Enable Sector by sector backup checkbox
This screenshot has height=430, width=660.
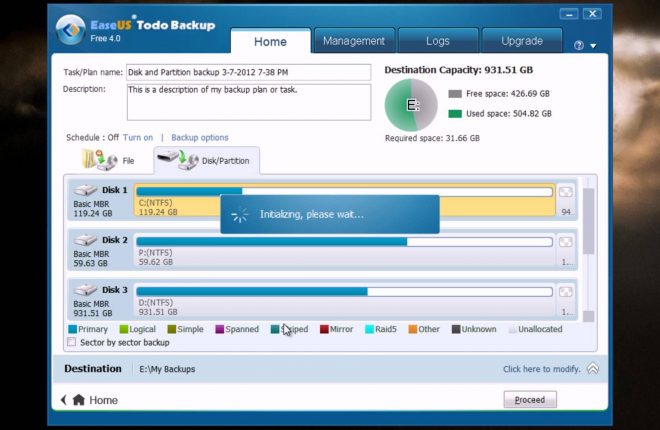click(x=72, y=342)
